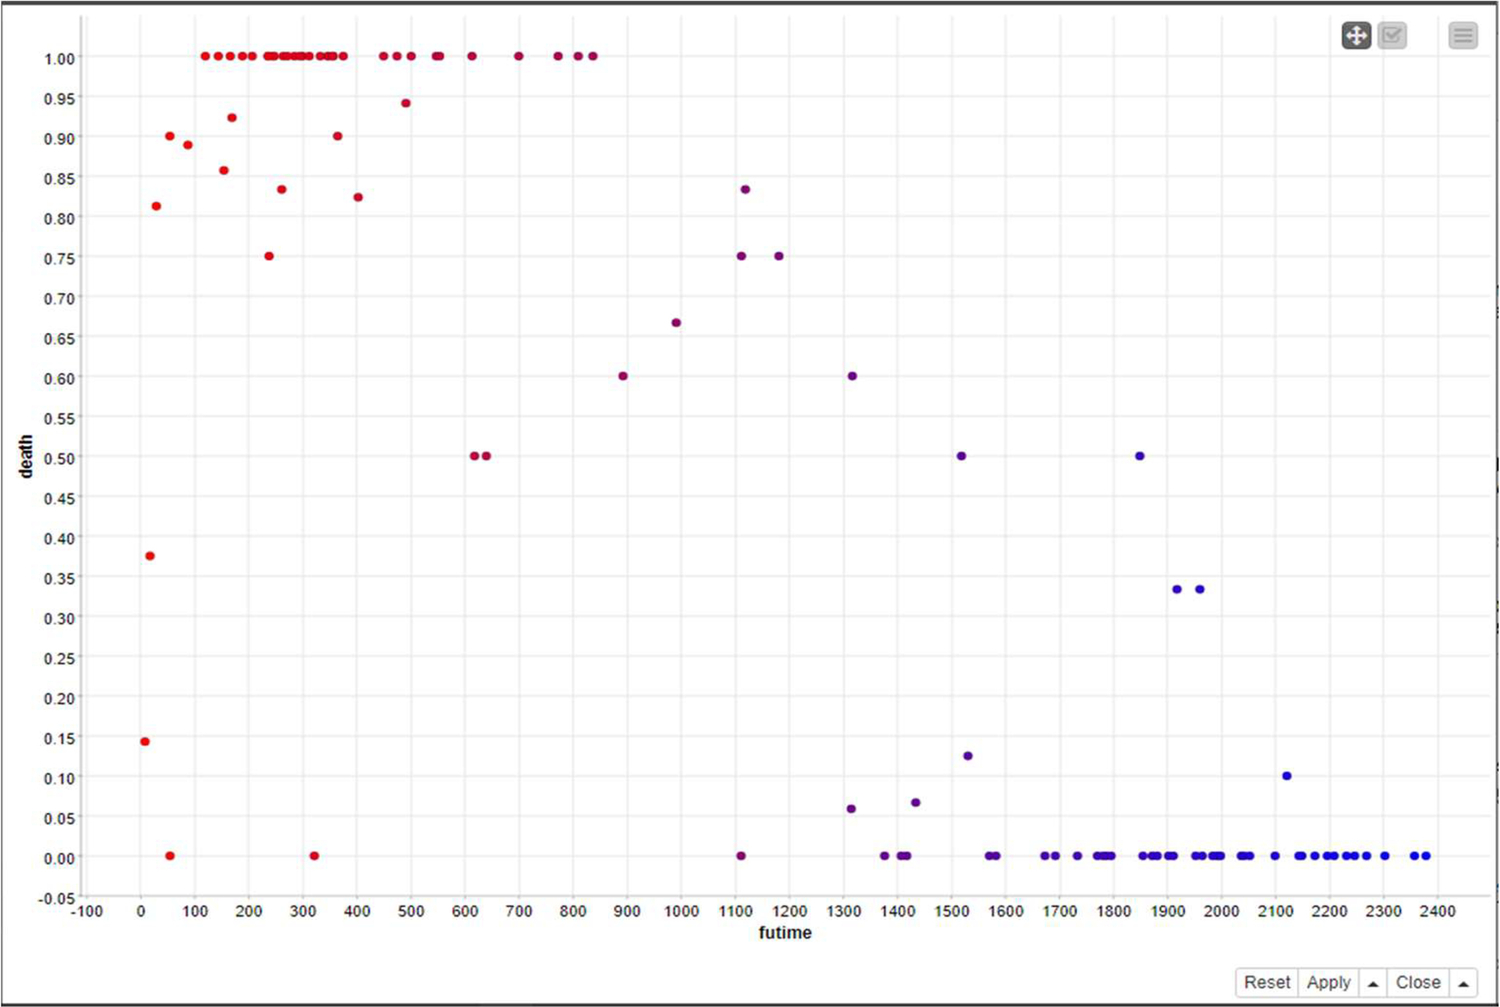Click x-axis tick label 2000
1500x1007 pixels.
coord(1221,911)
